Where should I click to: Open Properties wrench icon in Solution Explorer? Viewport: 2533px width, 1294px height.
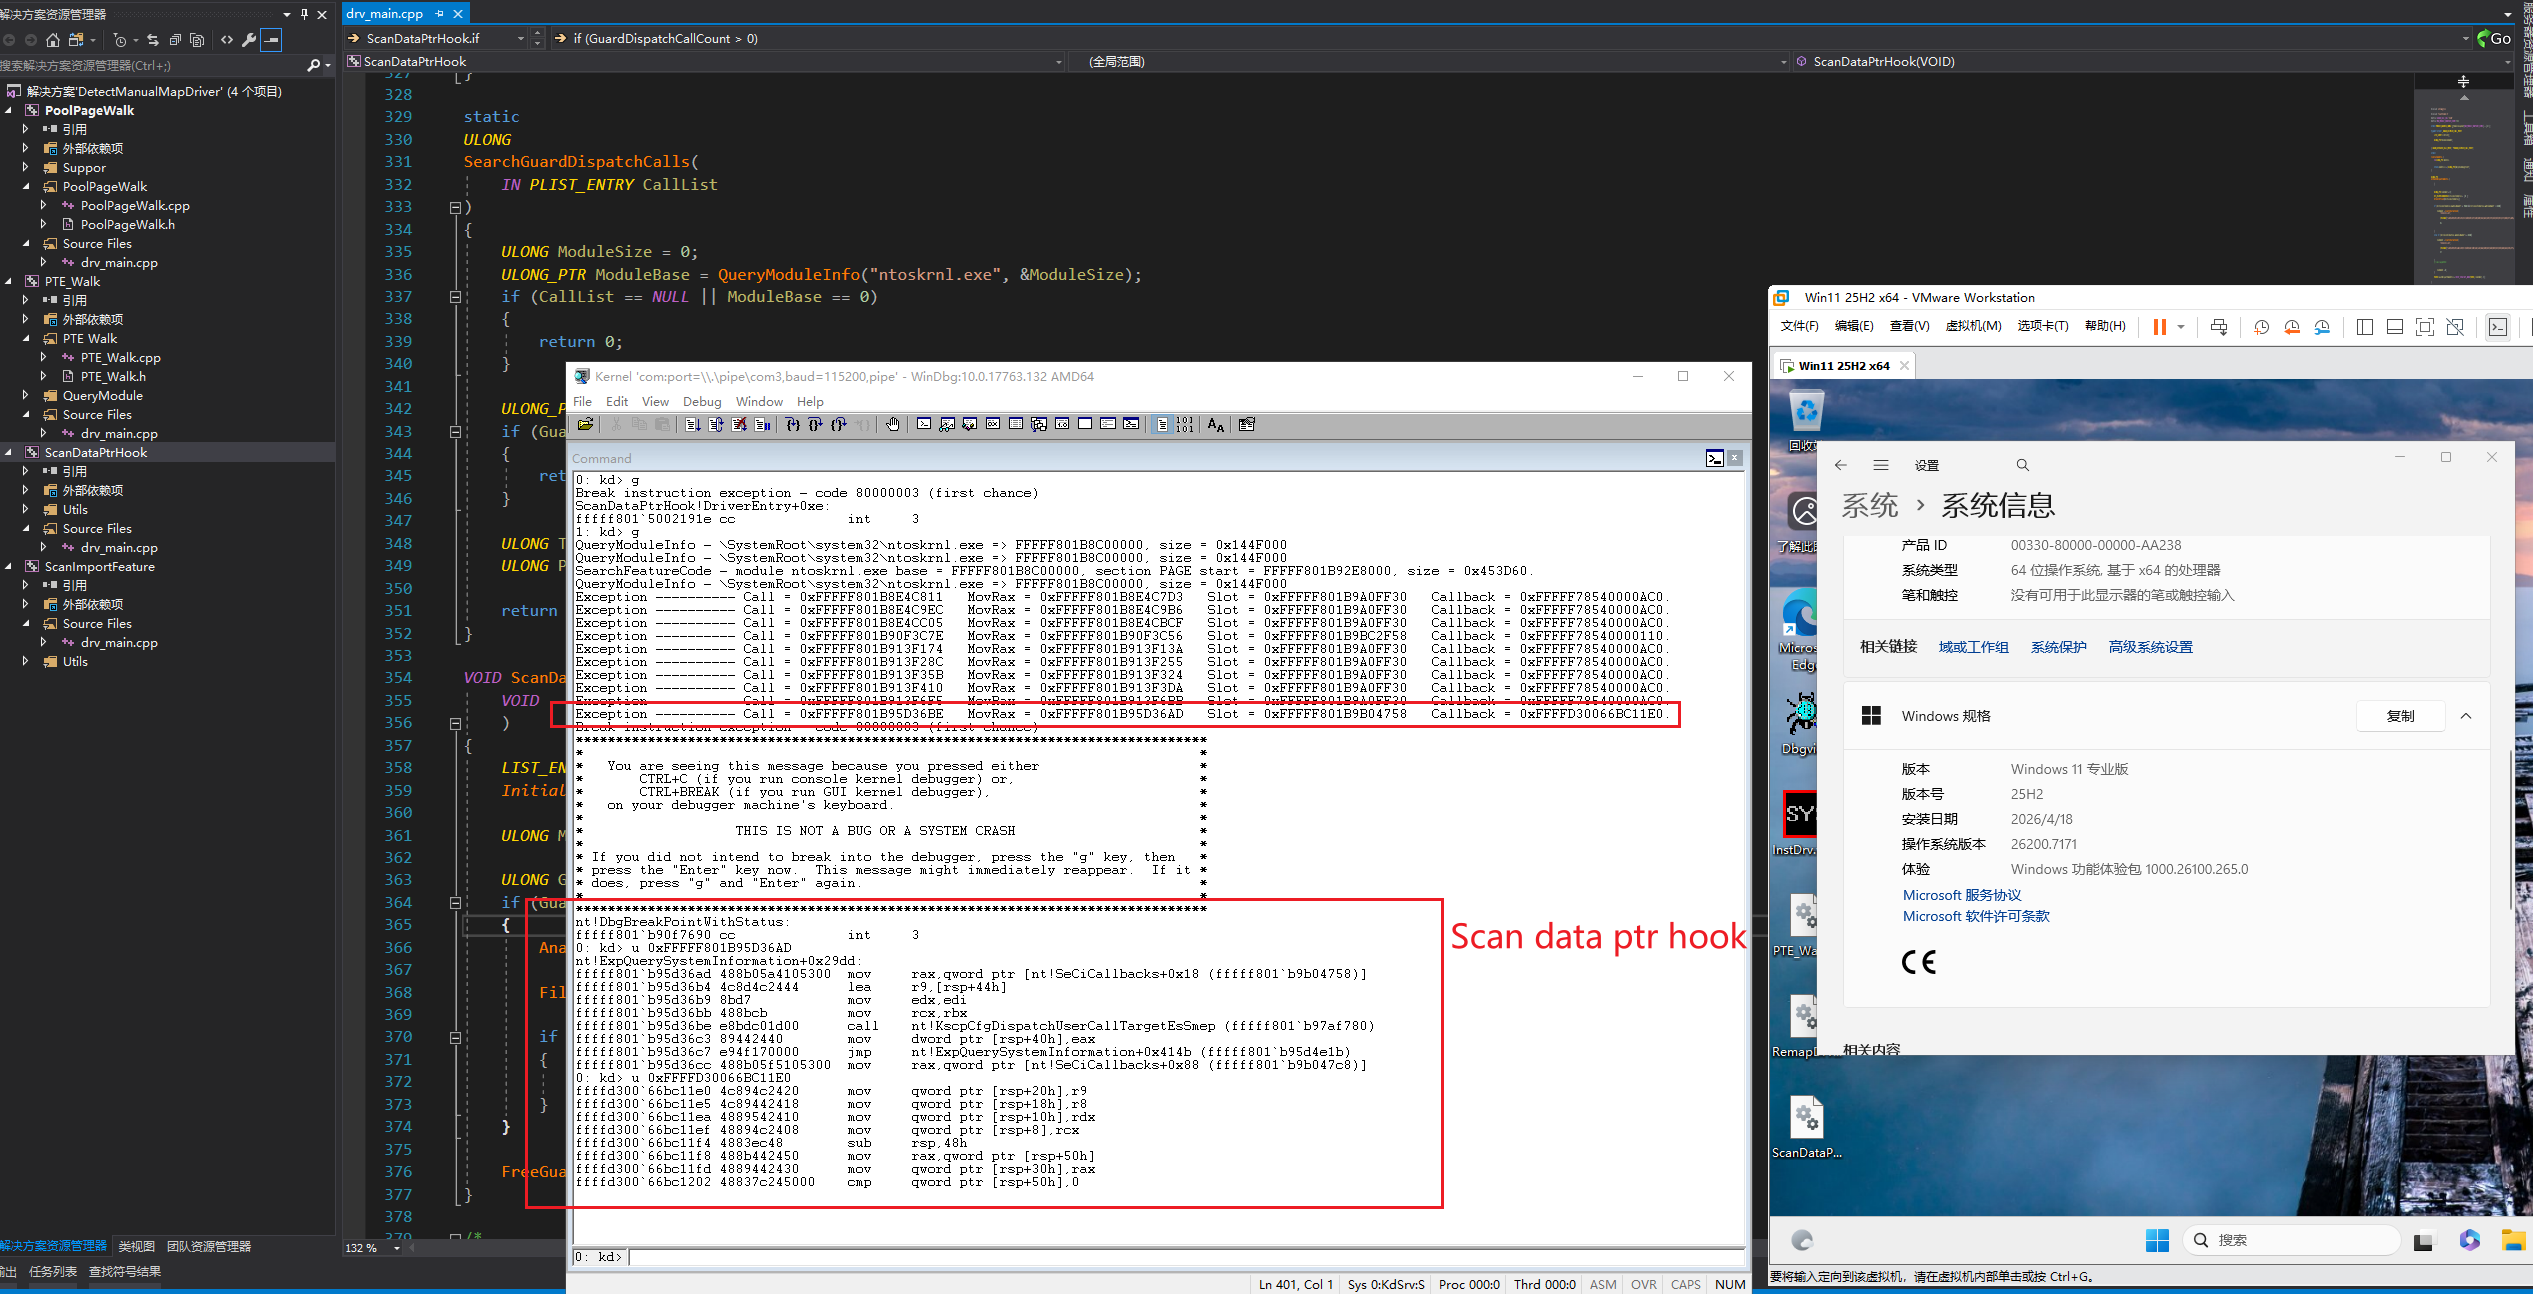(249, 40)
